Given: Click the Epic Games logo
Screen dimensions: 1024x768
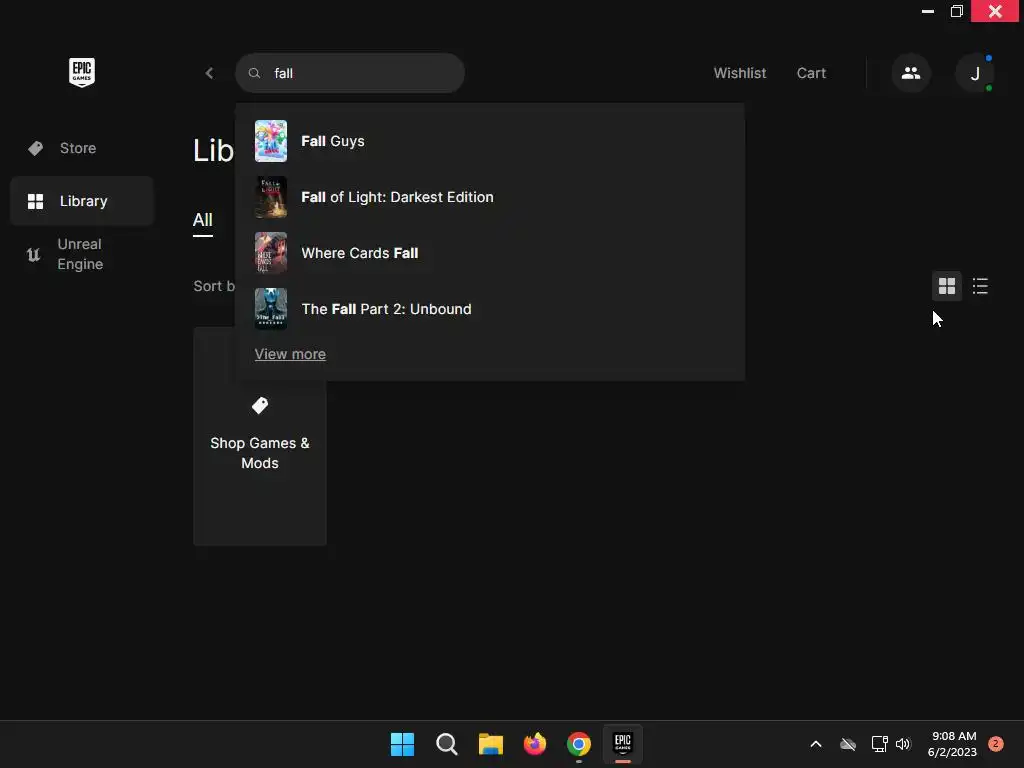Looking at the screenshot, I should 82,72.
